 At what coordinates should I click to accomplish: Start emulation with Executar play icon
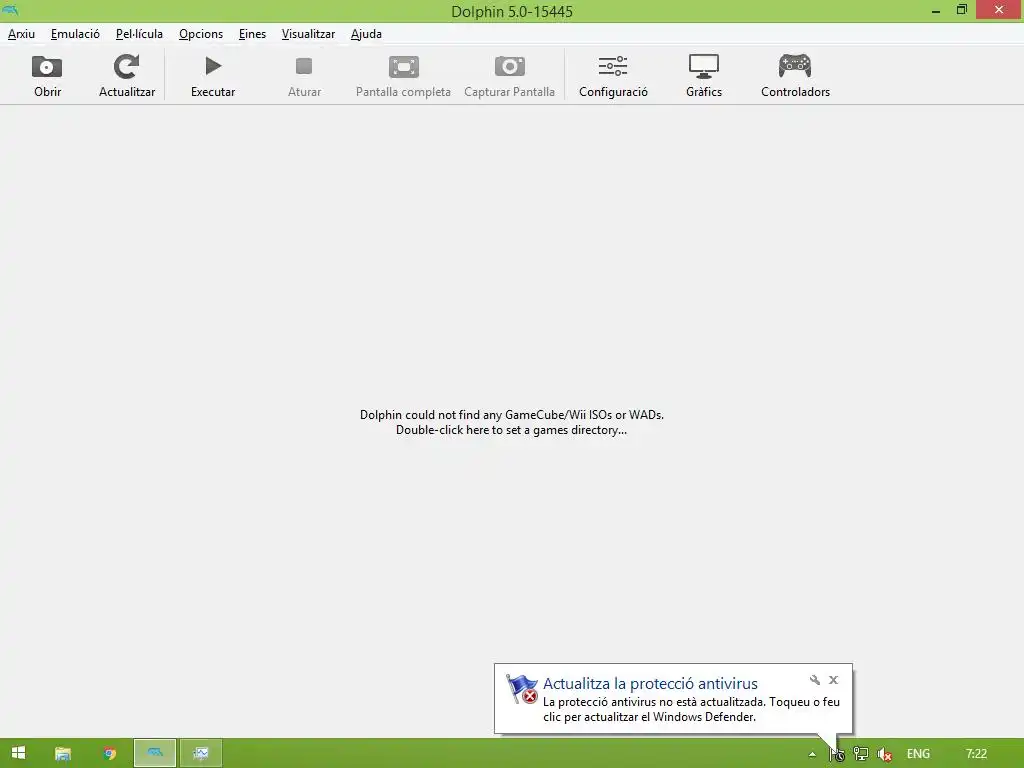pyautogui.click(x=213, y=66)
